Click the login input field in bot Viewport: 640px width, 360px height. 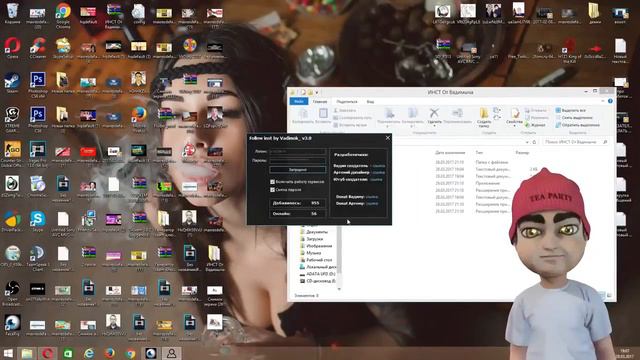point(298,151)
